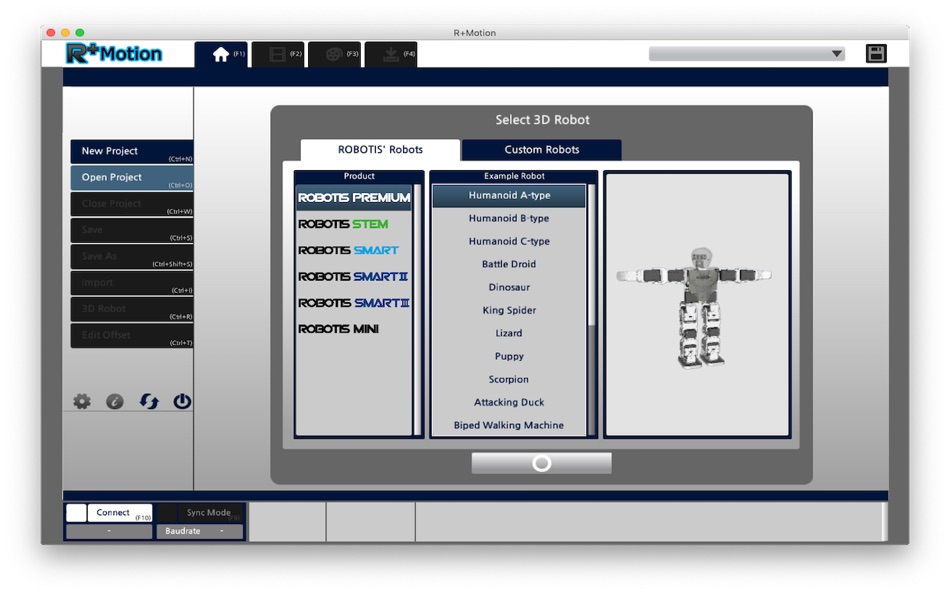950x594 pixels.
Task: Click the Edit Offset entry
Action: pos(132,336)
